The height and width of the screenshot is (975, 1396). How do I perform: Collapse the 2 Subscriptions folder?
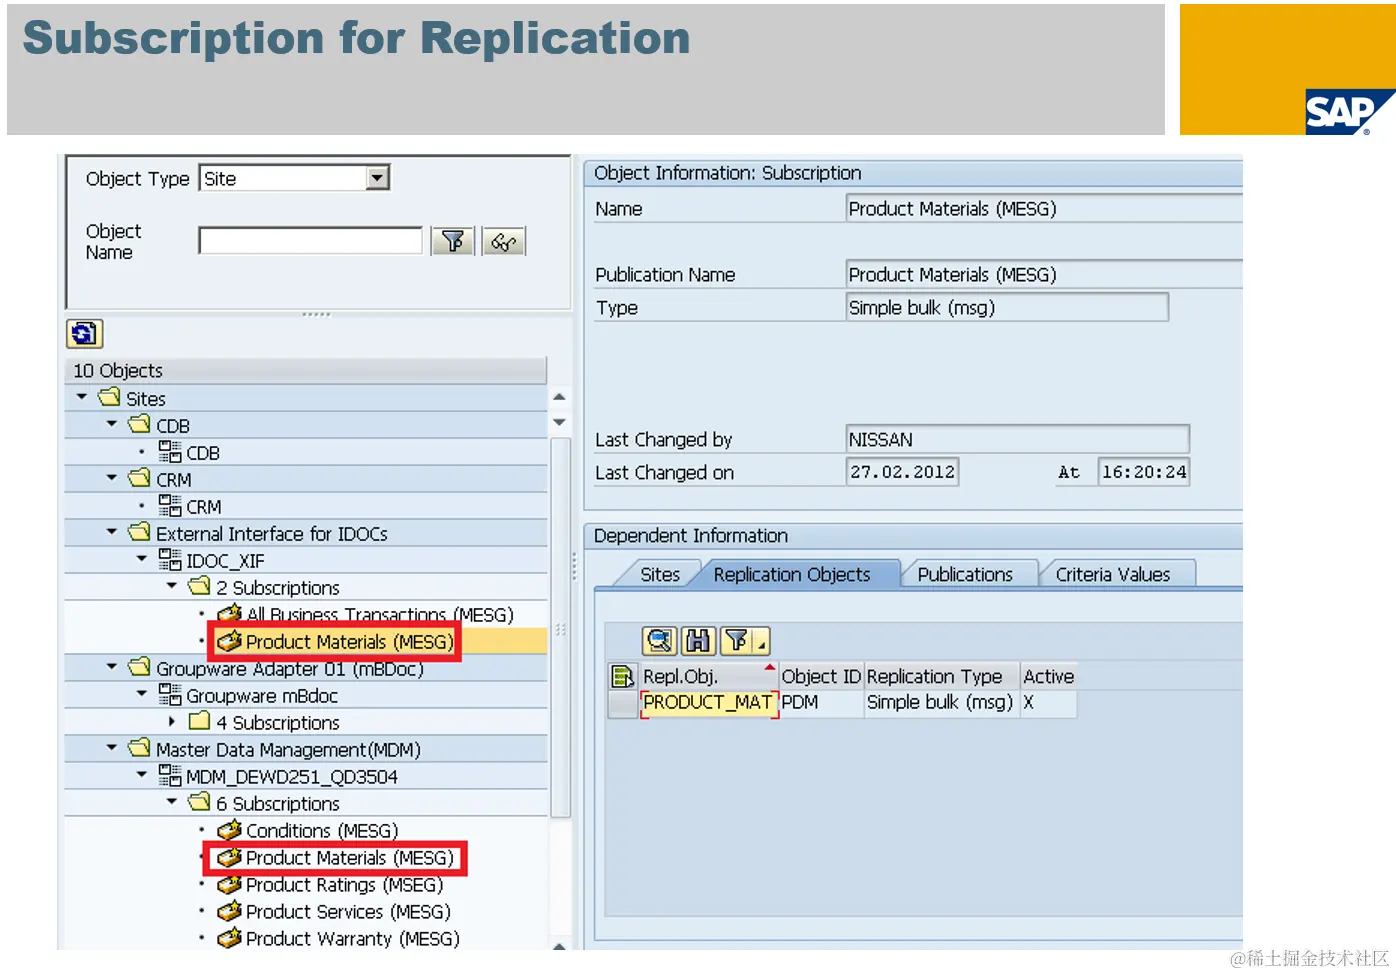(172, 586)
